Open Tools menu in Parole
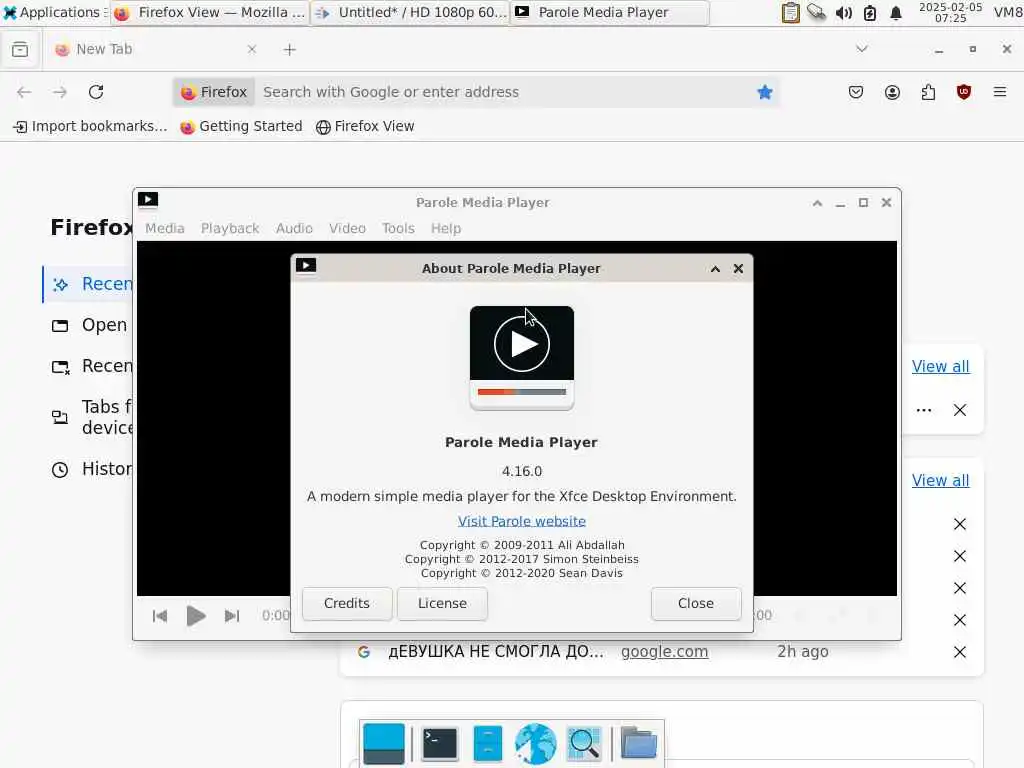1024x768 pixels. [x=398, y=229]
